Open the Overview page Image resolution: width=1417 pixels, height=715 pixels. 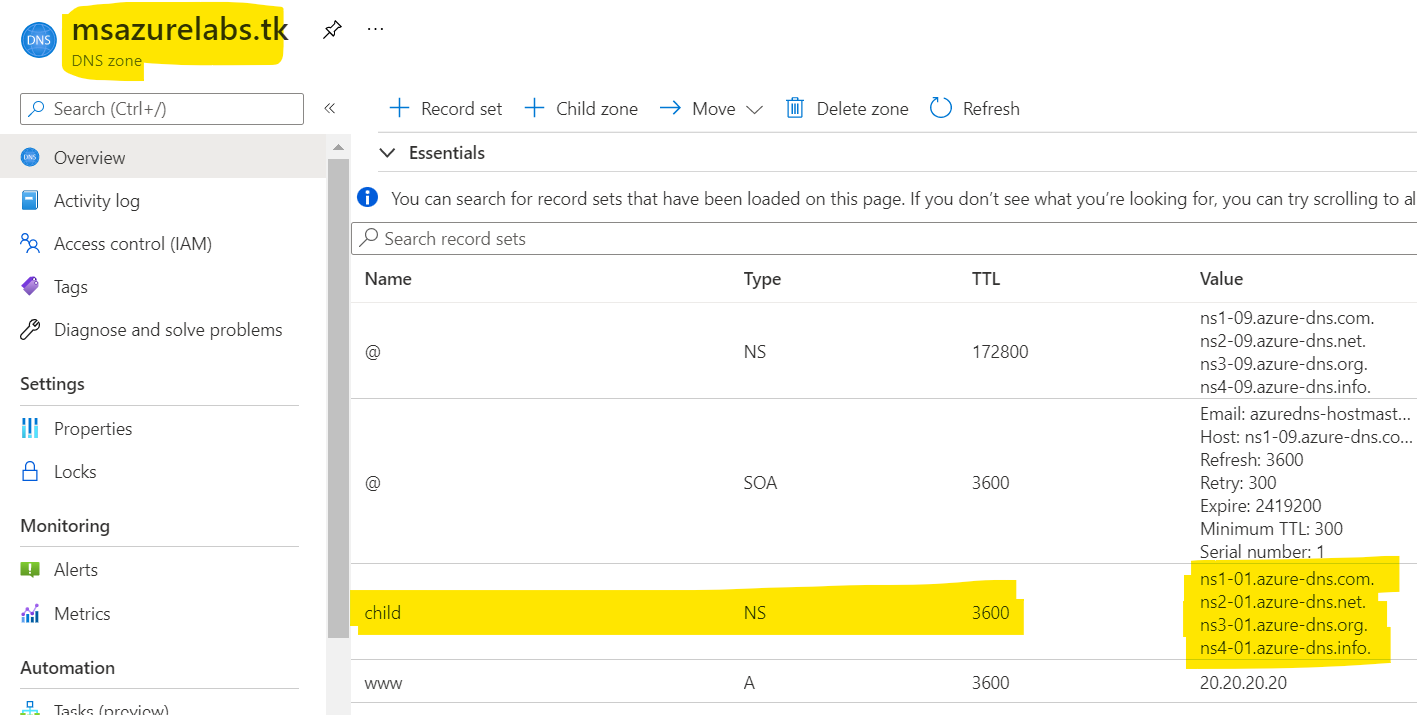tap(163, 158)
